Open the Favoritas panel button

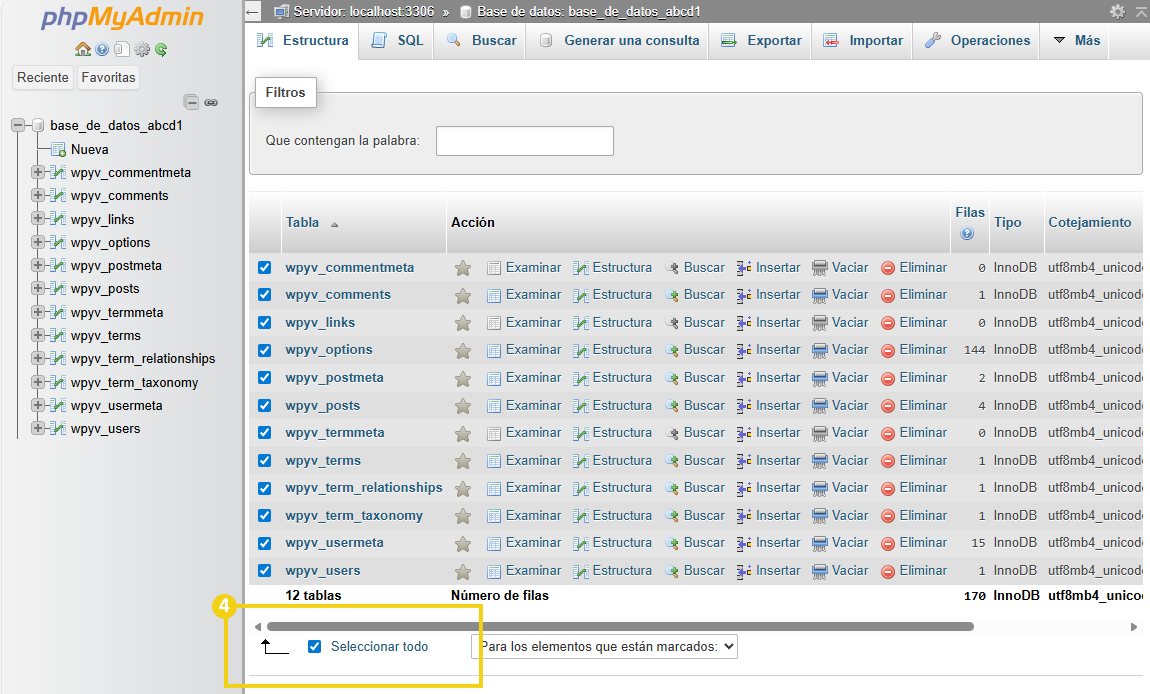pyautogui.click(x=107, y=77)
